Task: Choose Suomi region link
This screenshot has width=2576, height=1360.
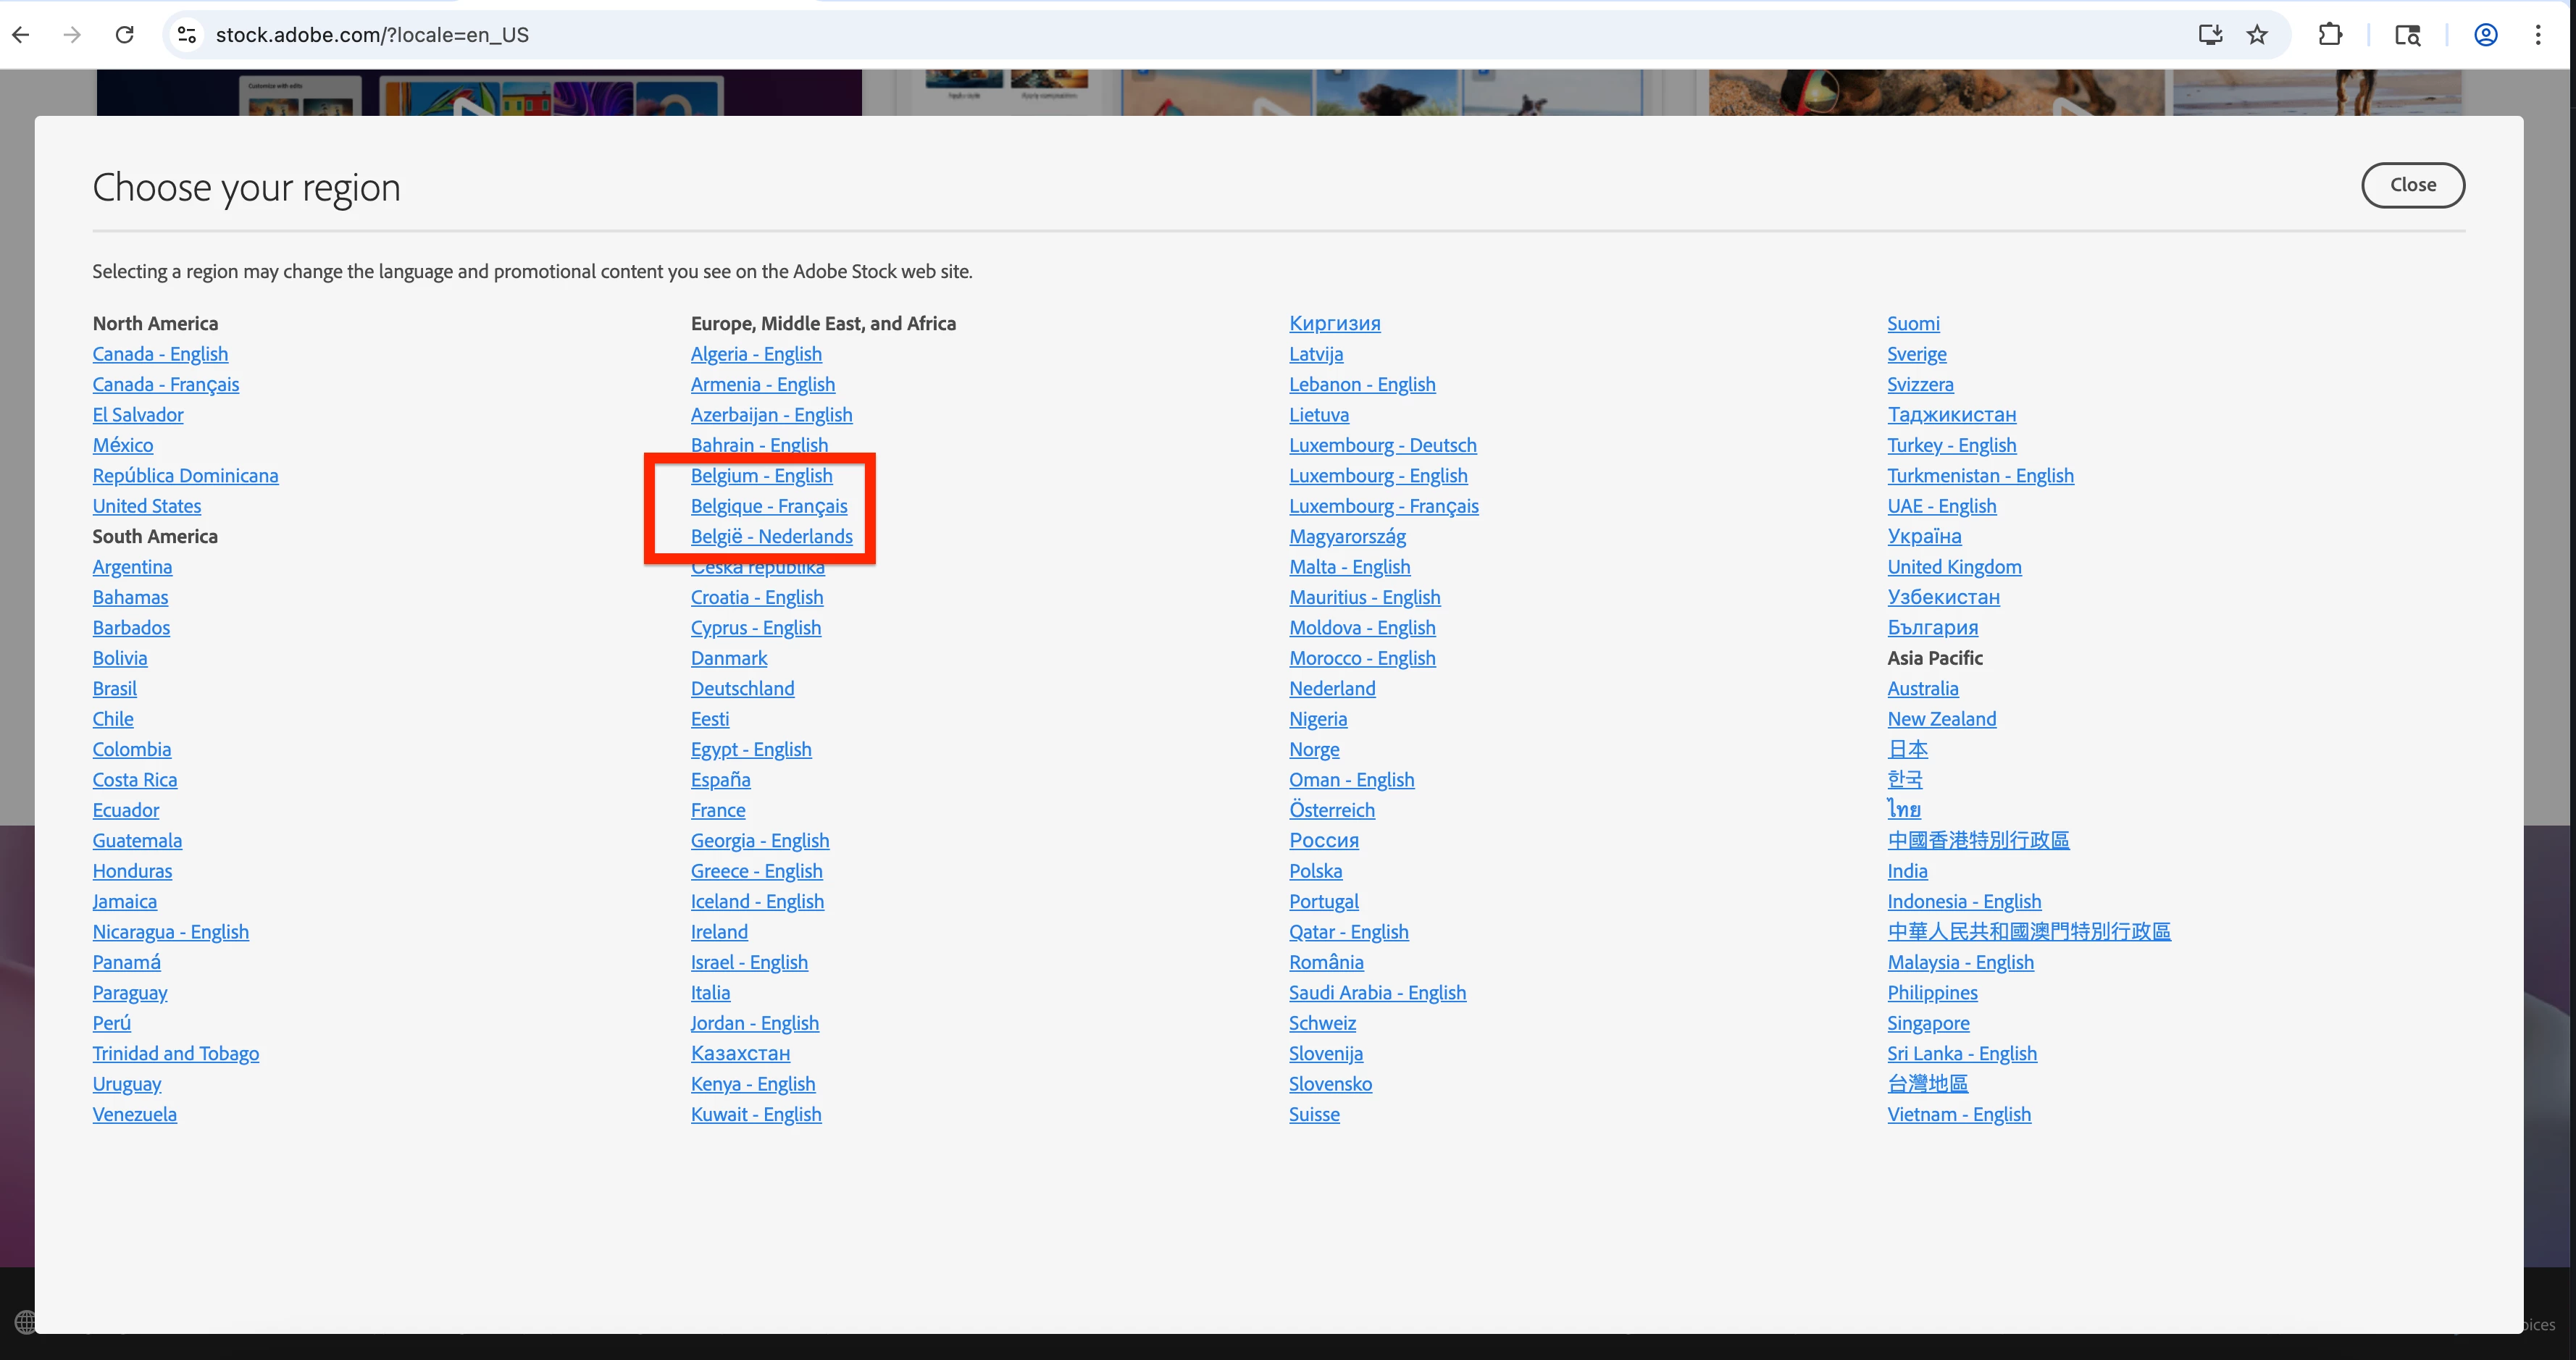Action: coord(1914,324)
